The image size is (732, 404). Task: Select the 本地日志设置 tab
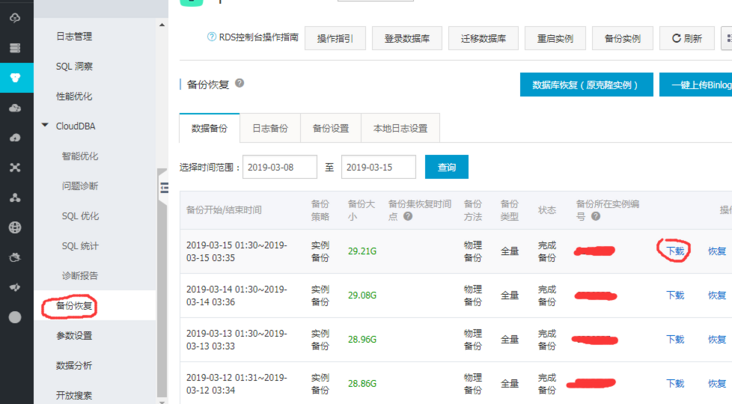400,129
